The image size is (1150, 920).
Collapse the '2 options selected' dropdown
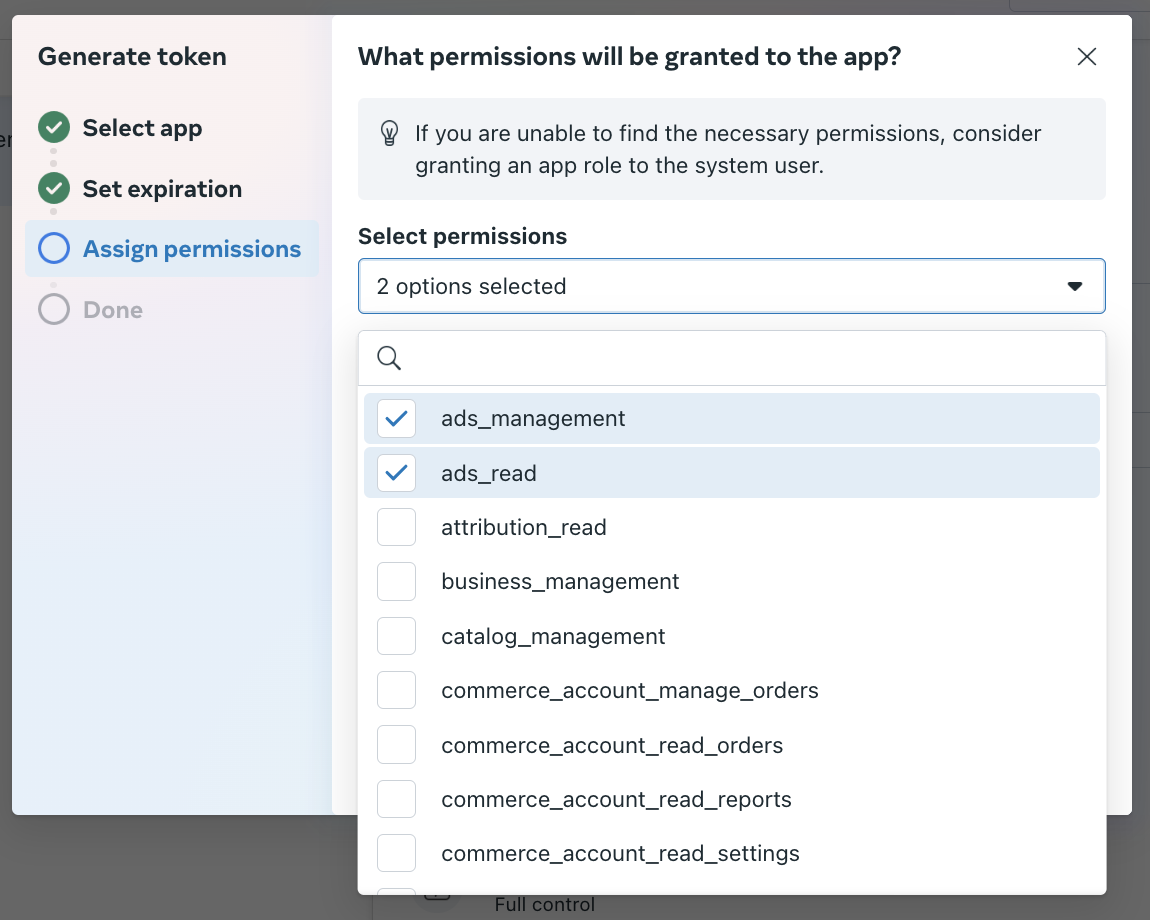[x=731, y=286]
